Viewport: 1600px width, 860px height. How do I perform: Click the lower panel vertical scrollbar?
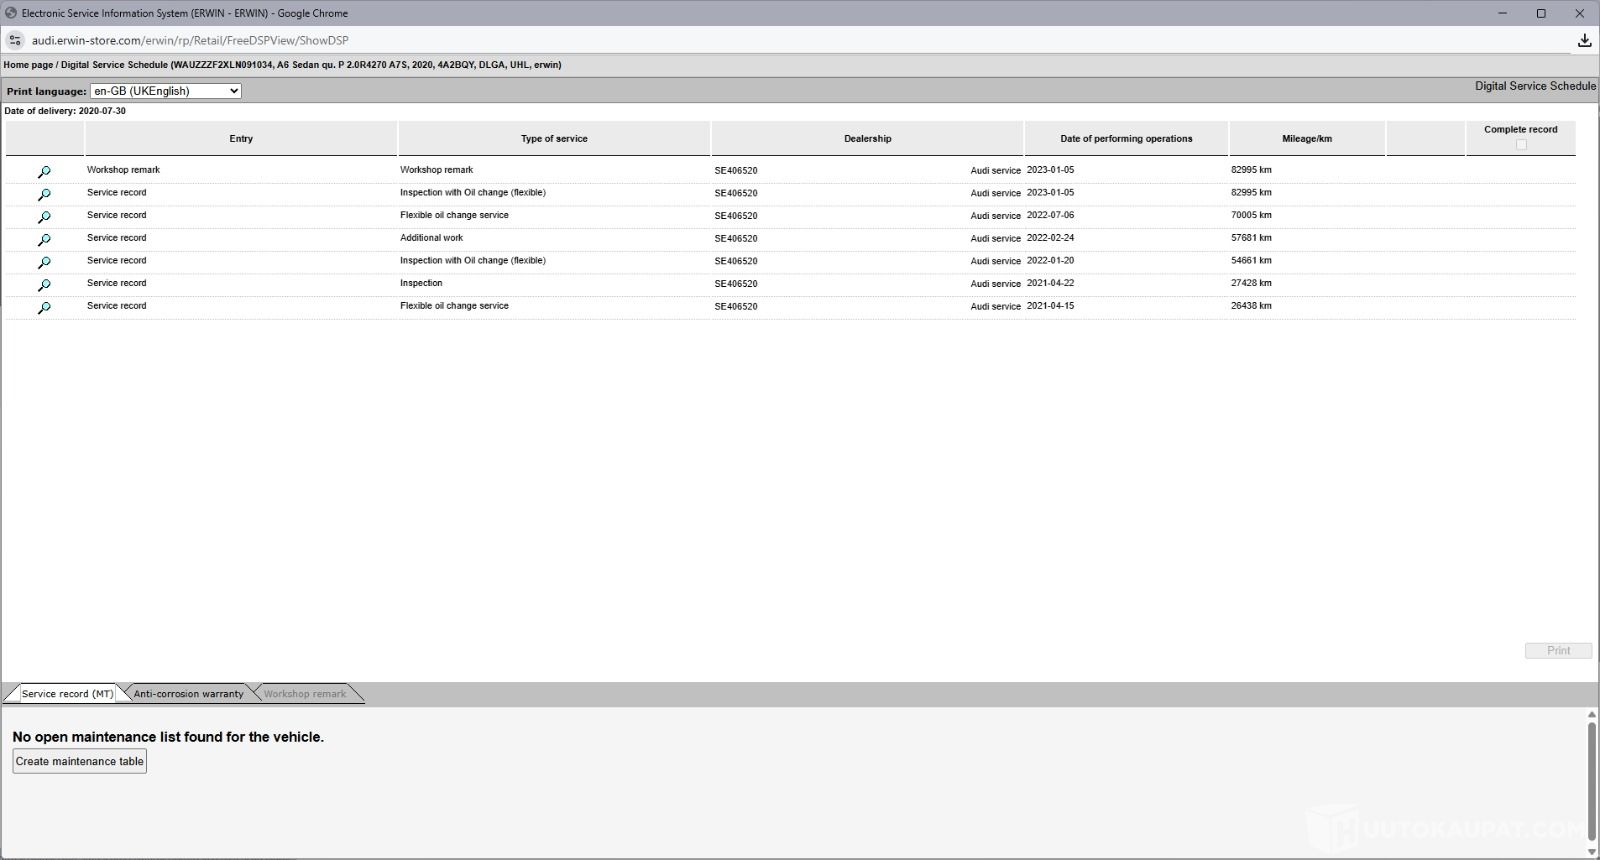pos(1591,770)
